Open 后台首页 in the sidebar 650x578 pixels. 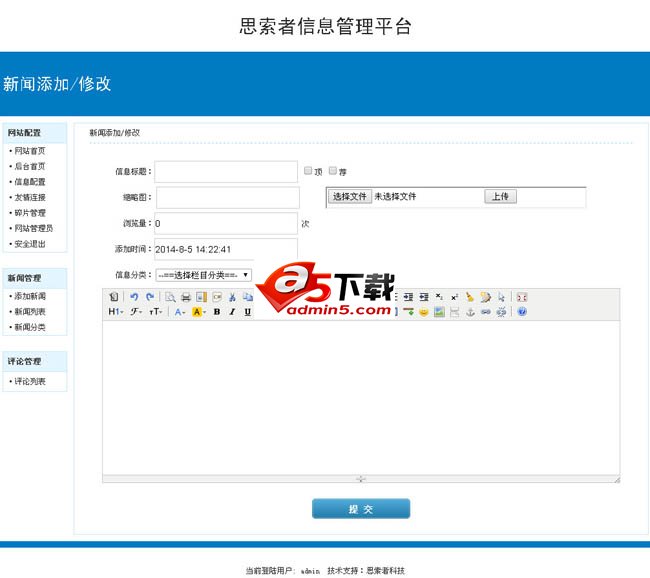pos(29,166)
